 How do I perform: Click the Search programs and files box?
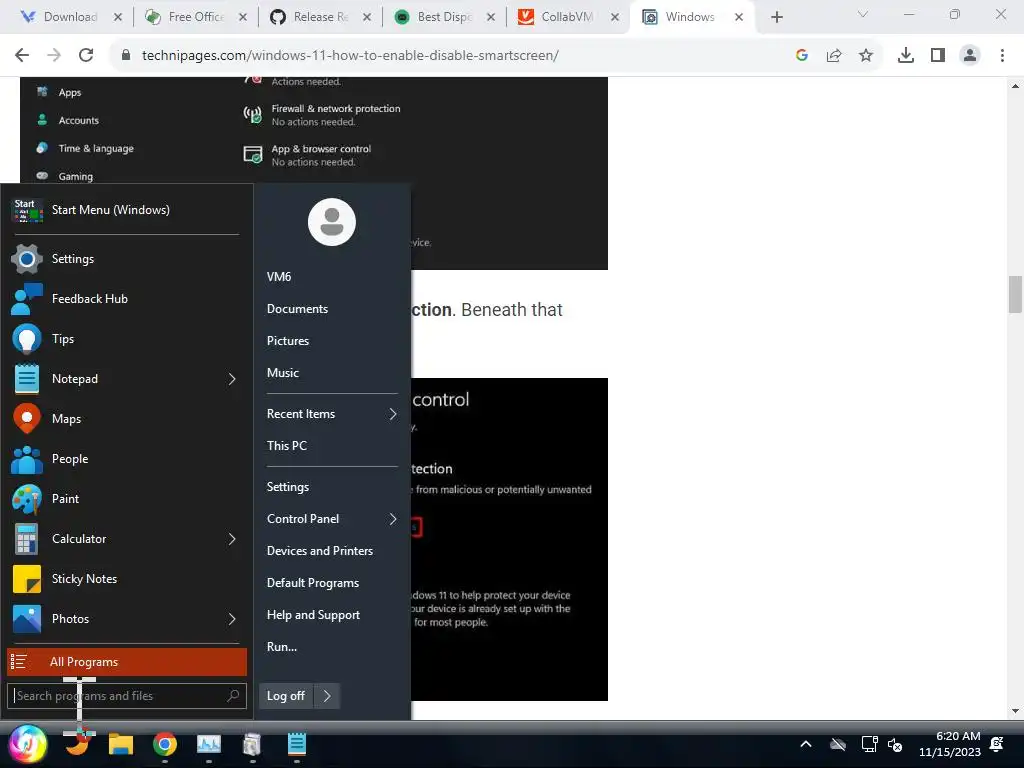click(x=127, y=696)
